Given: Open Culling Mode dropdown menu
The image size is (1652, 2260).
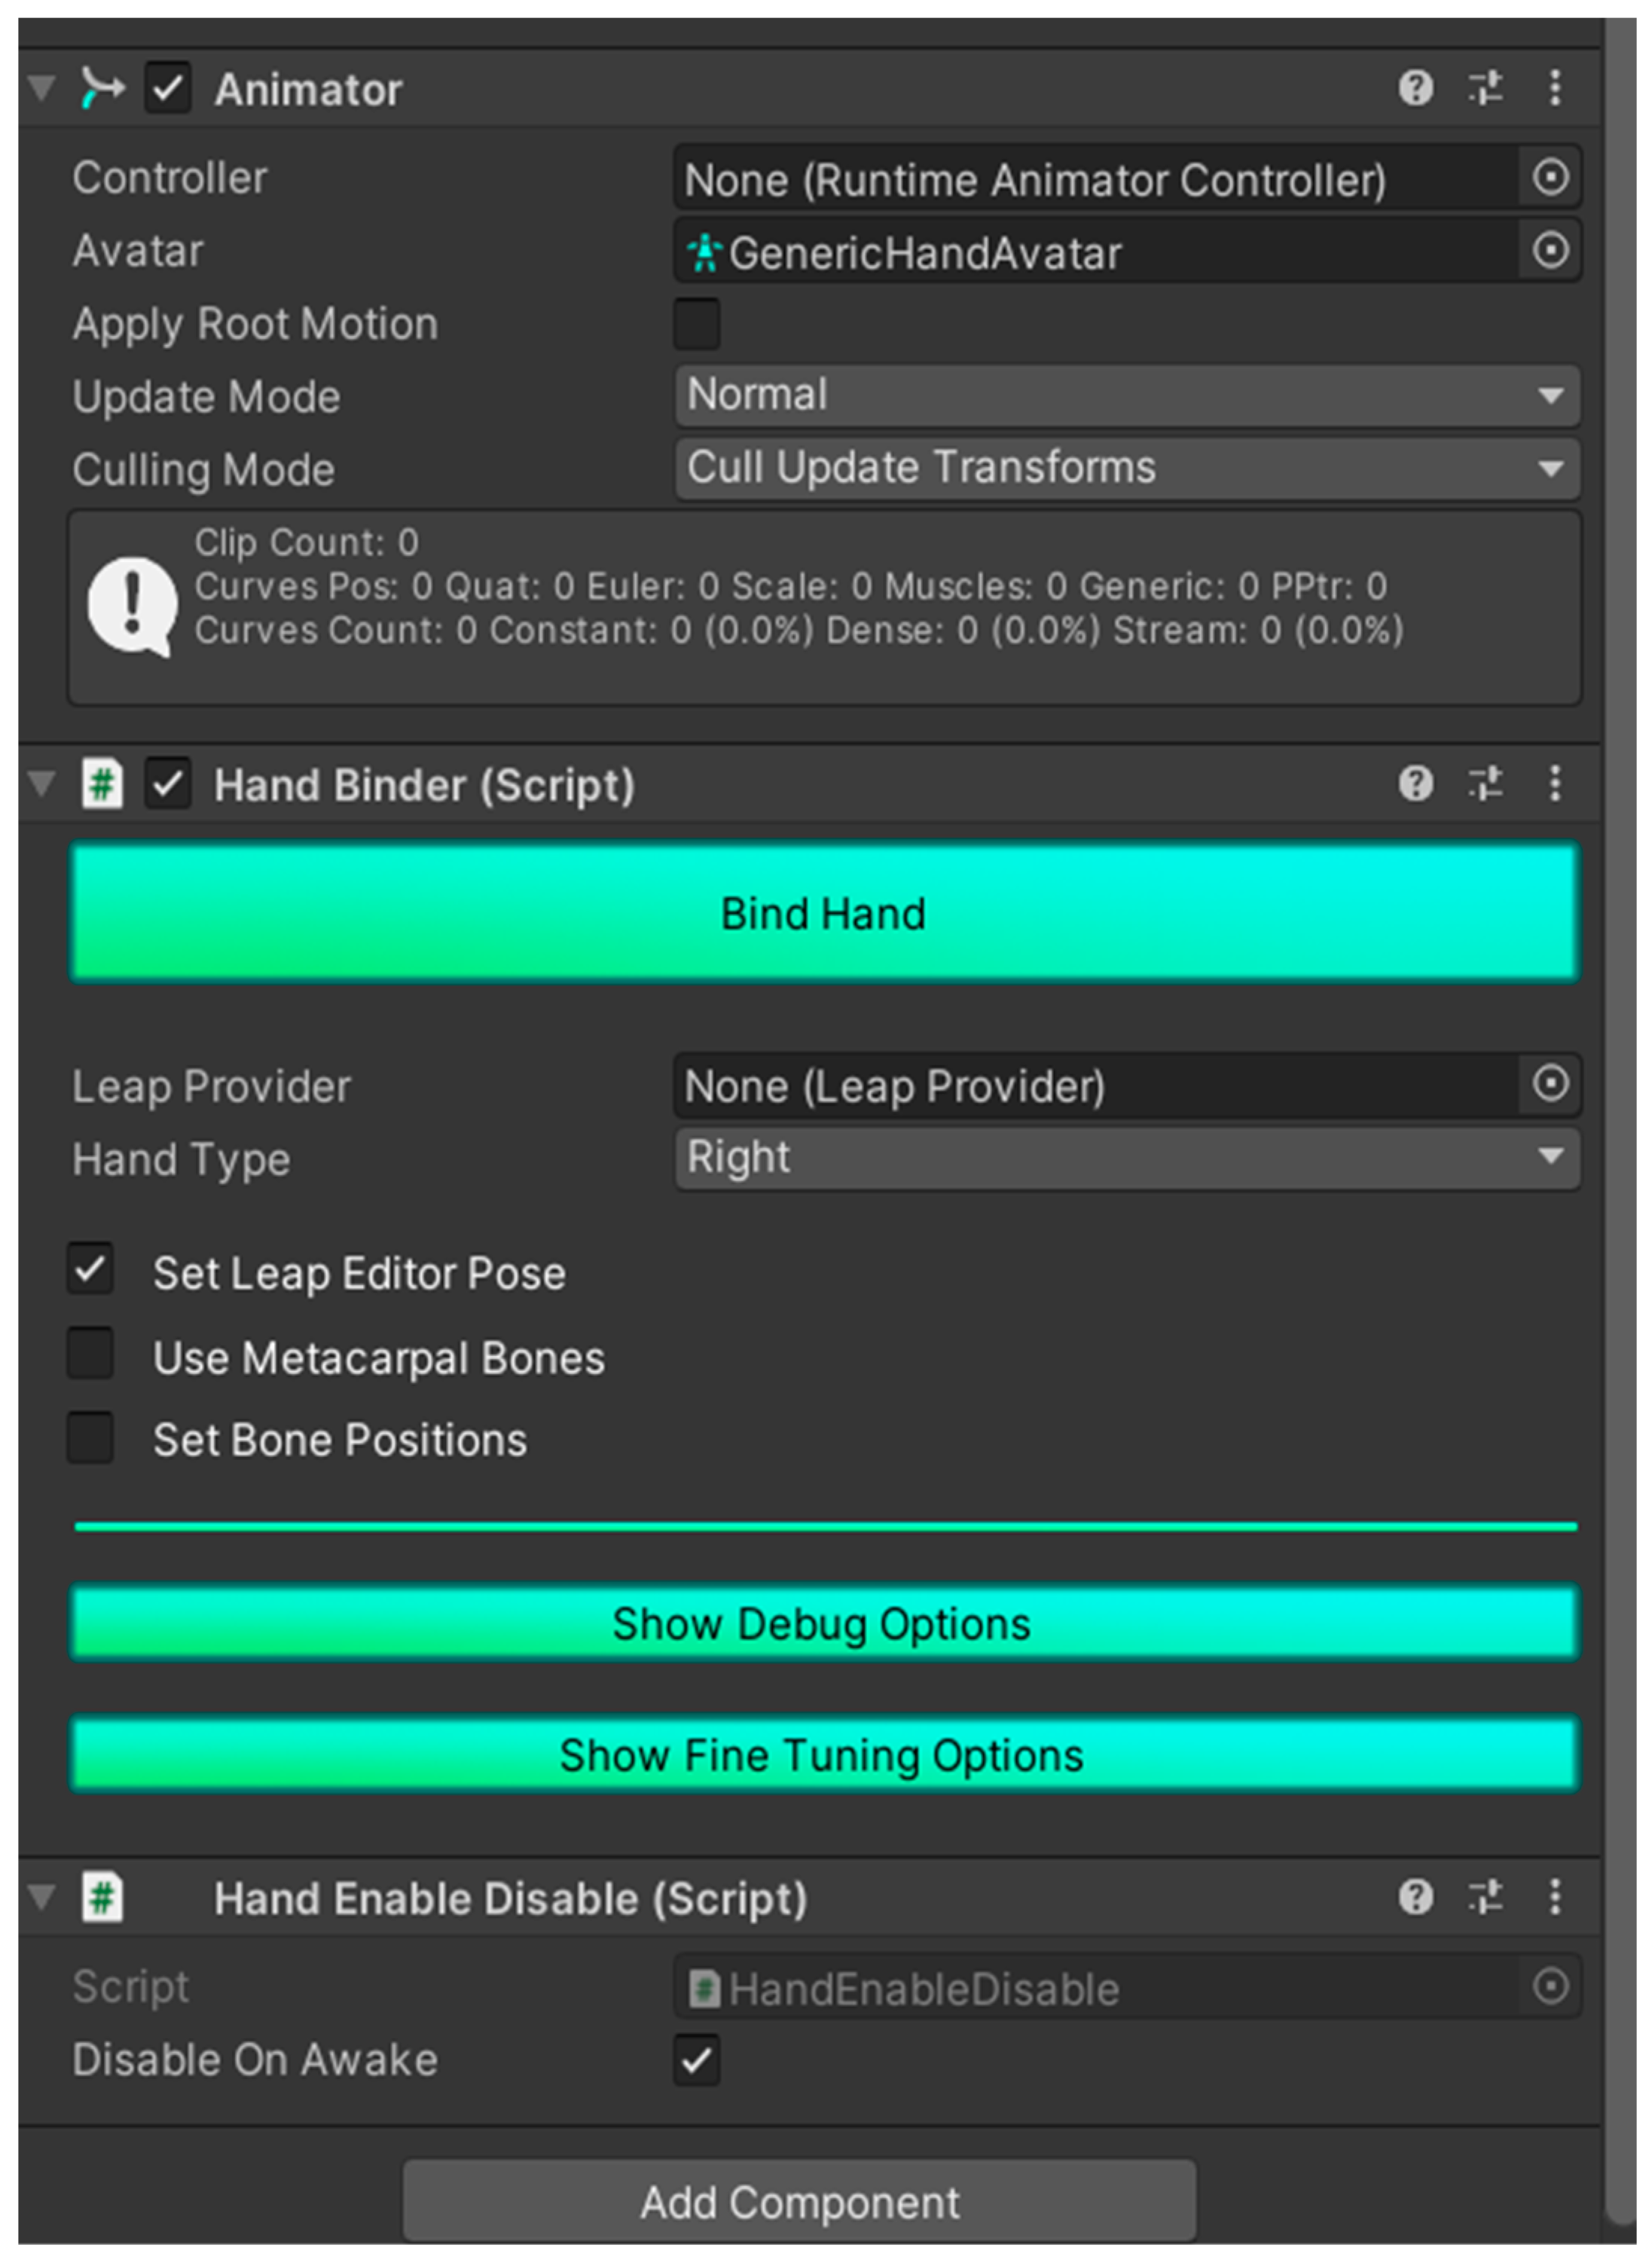Looking at the screenshot, I should pos(1126,468).
